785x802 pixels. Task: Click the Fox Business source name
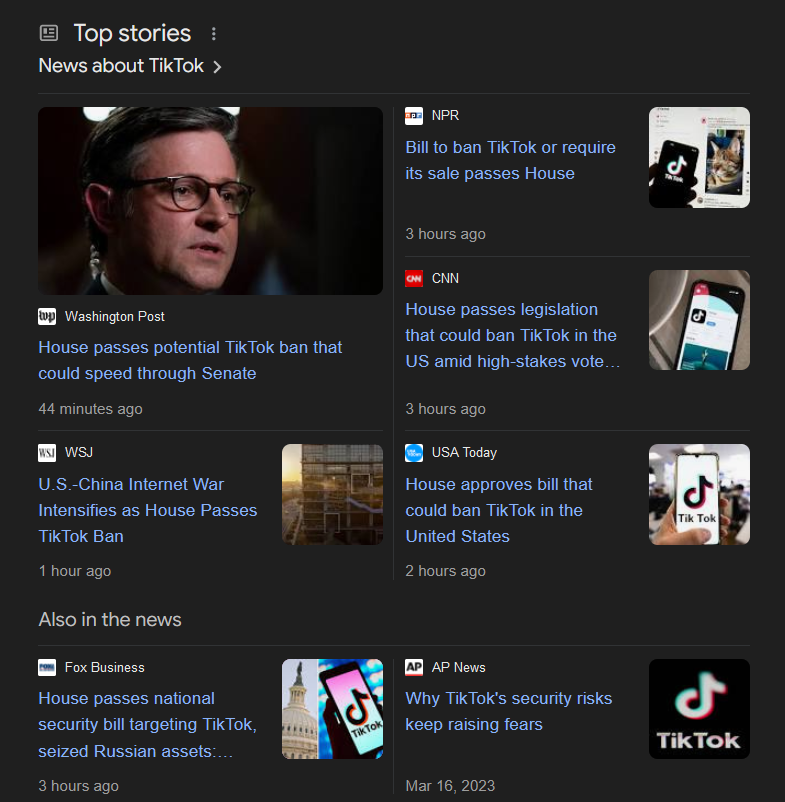pos(105,667)
